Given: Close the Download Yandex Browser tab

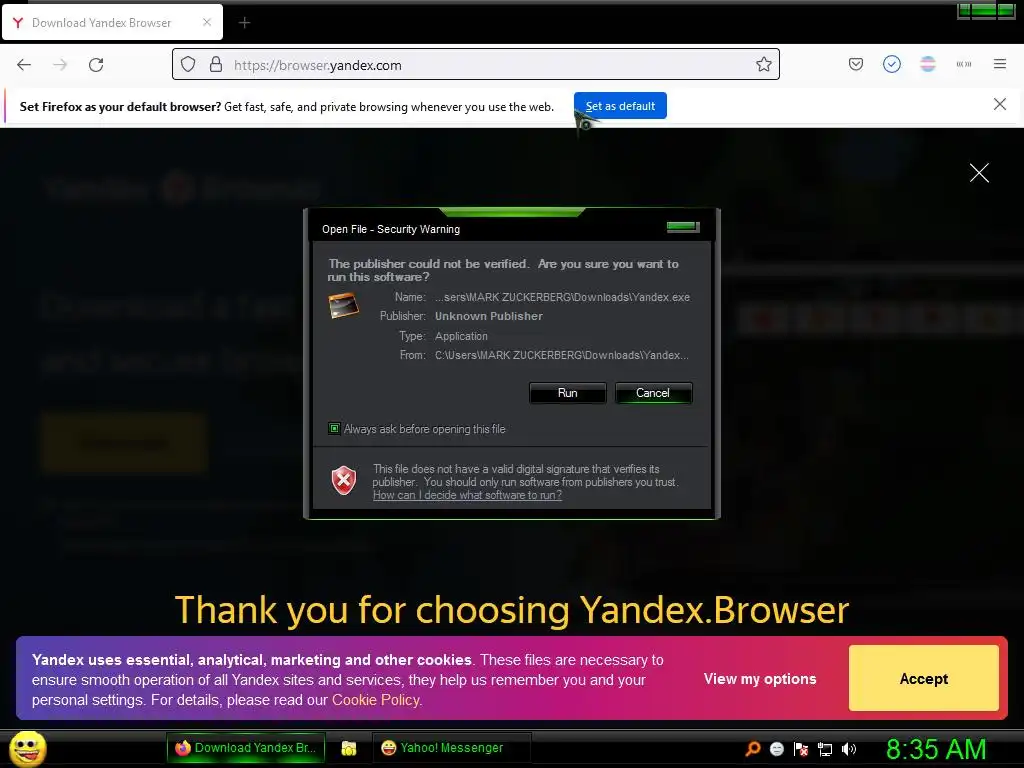Looking at the screenshot, I should point(207,22).
